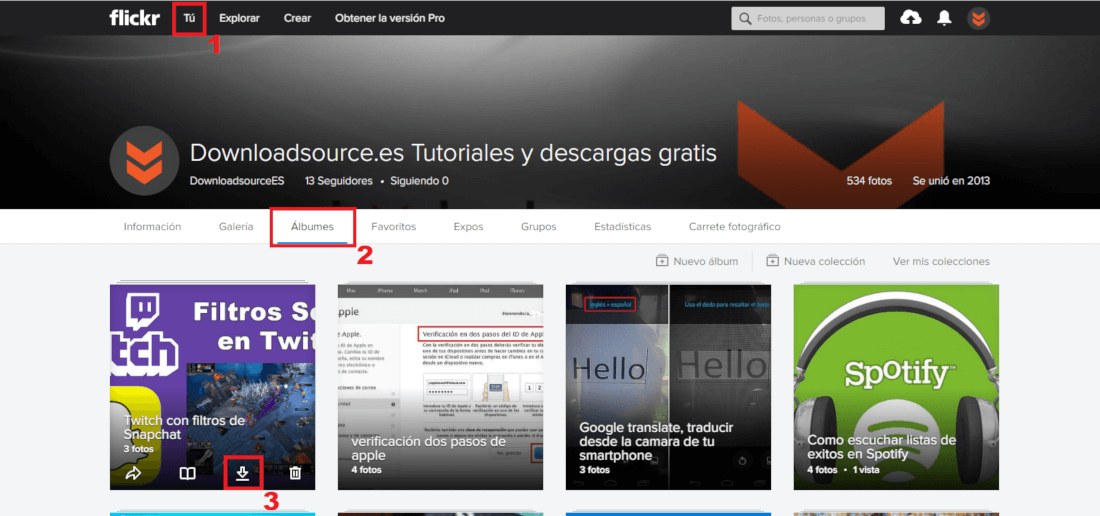
Task: Click the DownloadsourceES username text
Action: coord(237,181)
